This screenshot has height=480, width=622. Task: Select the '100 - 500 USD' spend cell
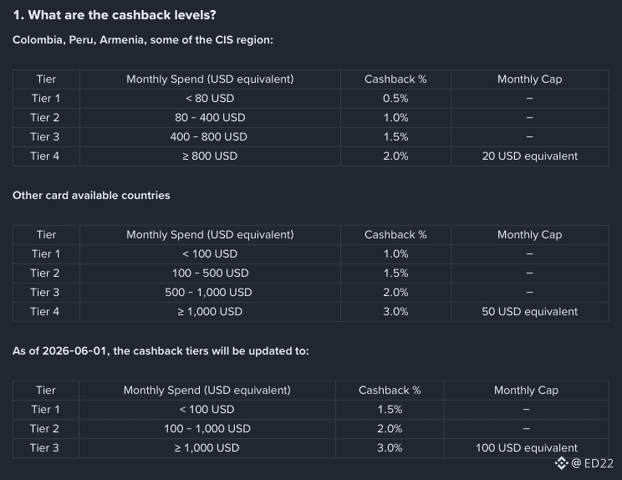pos(210,273)
